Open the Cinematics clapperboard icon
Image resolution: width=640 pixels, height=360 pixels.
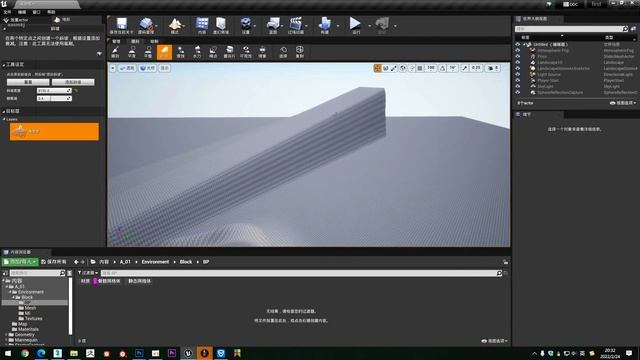tap(296, 26)
